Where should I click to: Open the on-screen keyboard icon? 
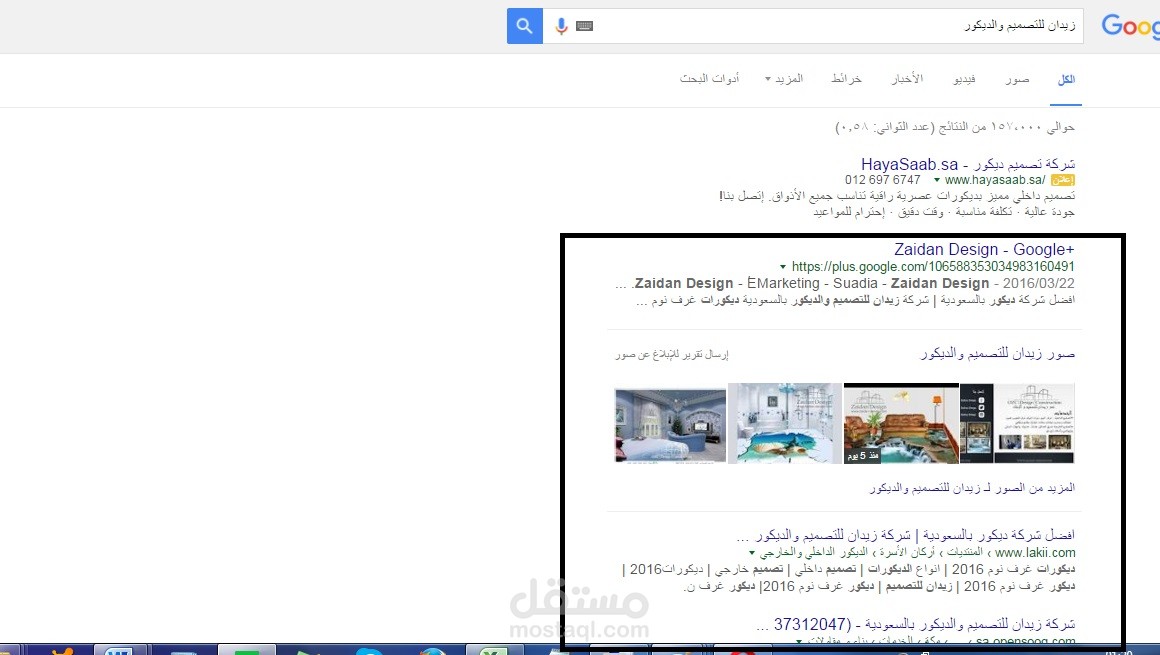pyautogui.click(x=584, y=26)
